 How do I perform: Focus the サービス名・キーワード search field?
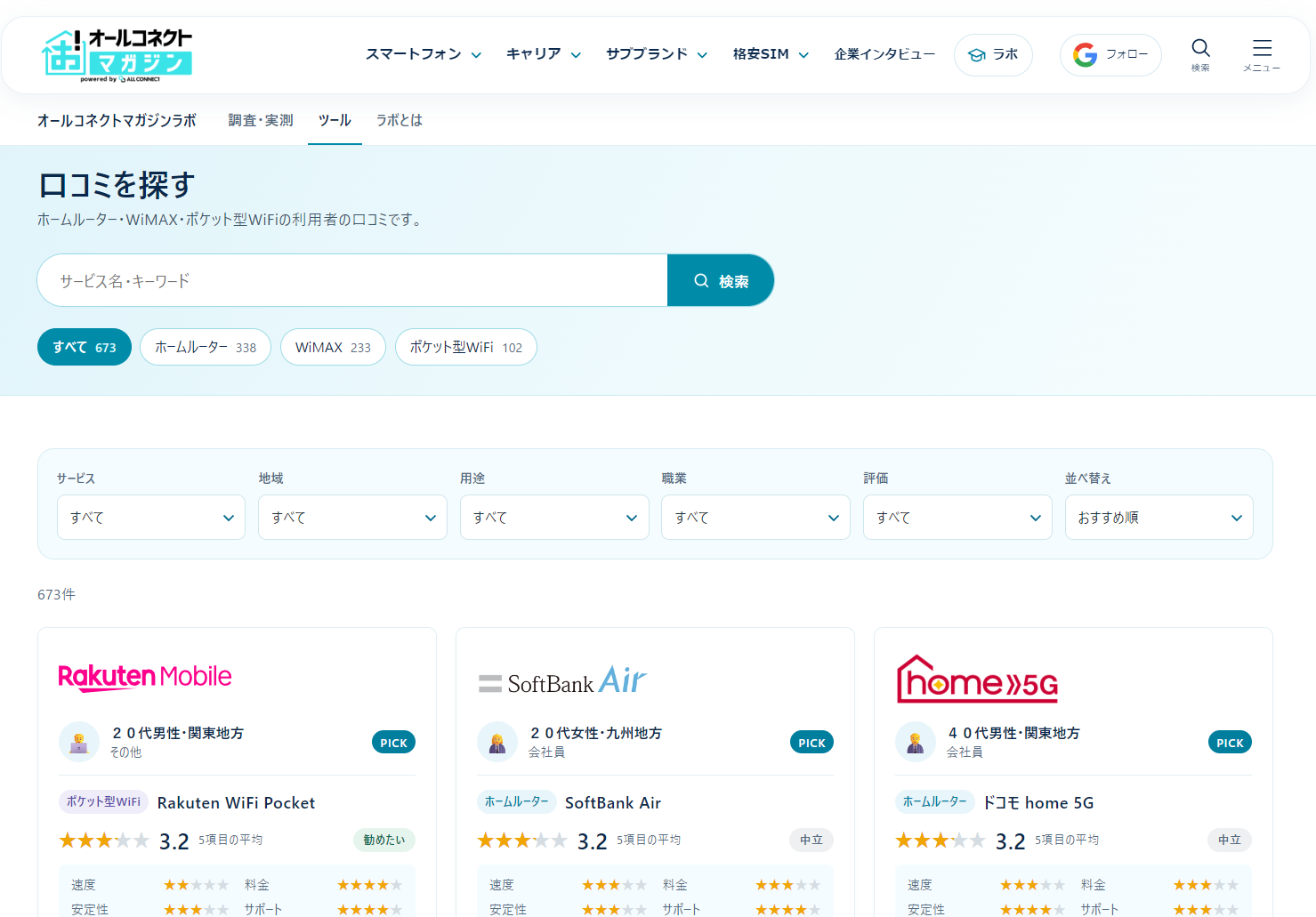point(352,281)
